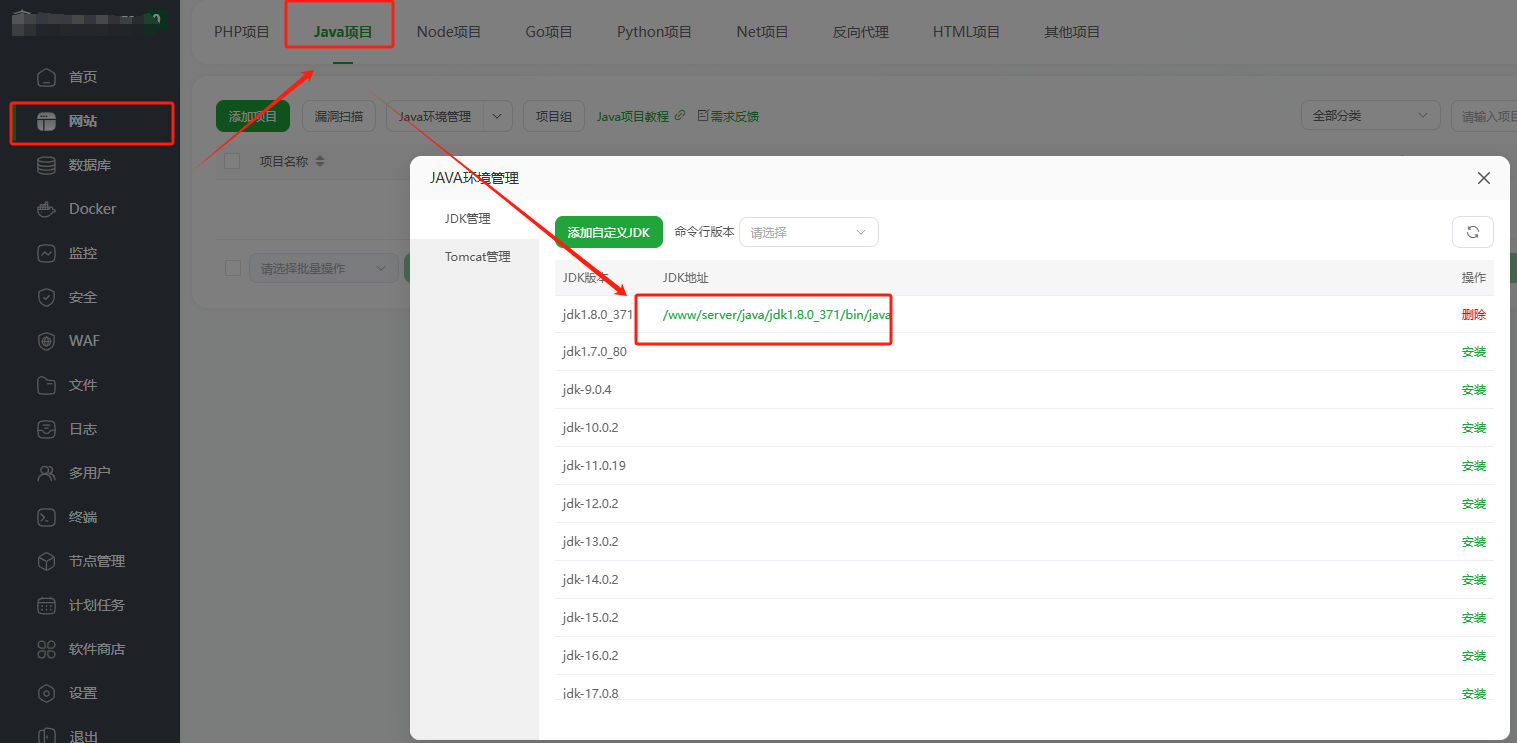Open the 安全 shield icon
Screen dimensions: 1517x743
tap(46, 297)
